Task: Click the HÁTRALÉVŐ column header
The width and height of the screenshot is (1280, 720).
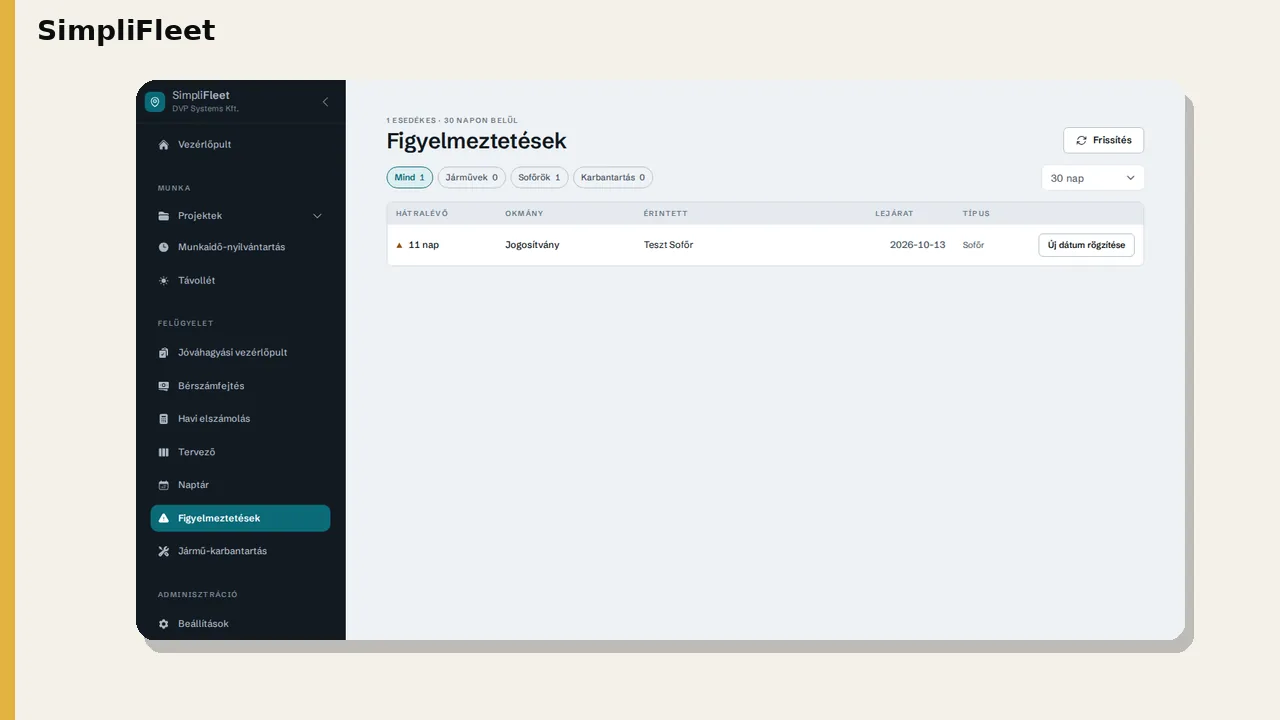Action: (422, 214)
